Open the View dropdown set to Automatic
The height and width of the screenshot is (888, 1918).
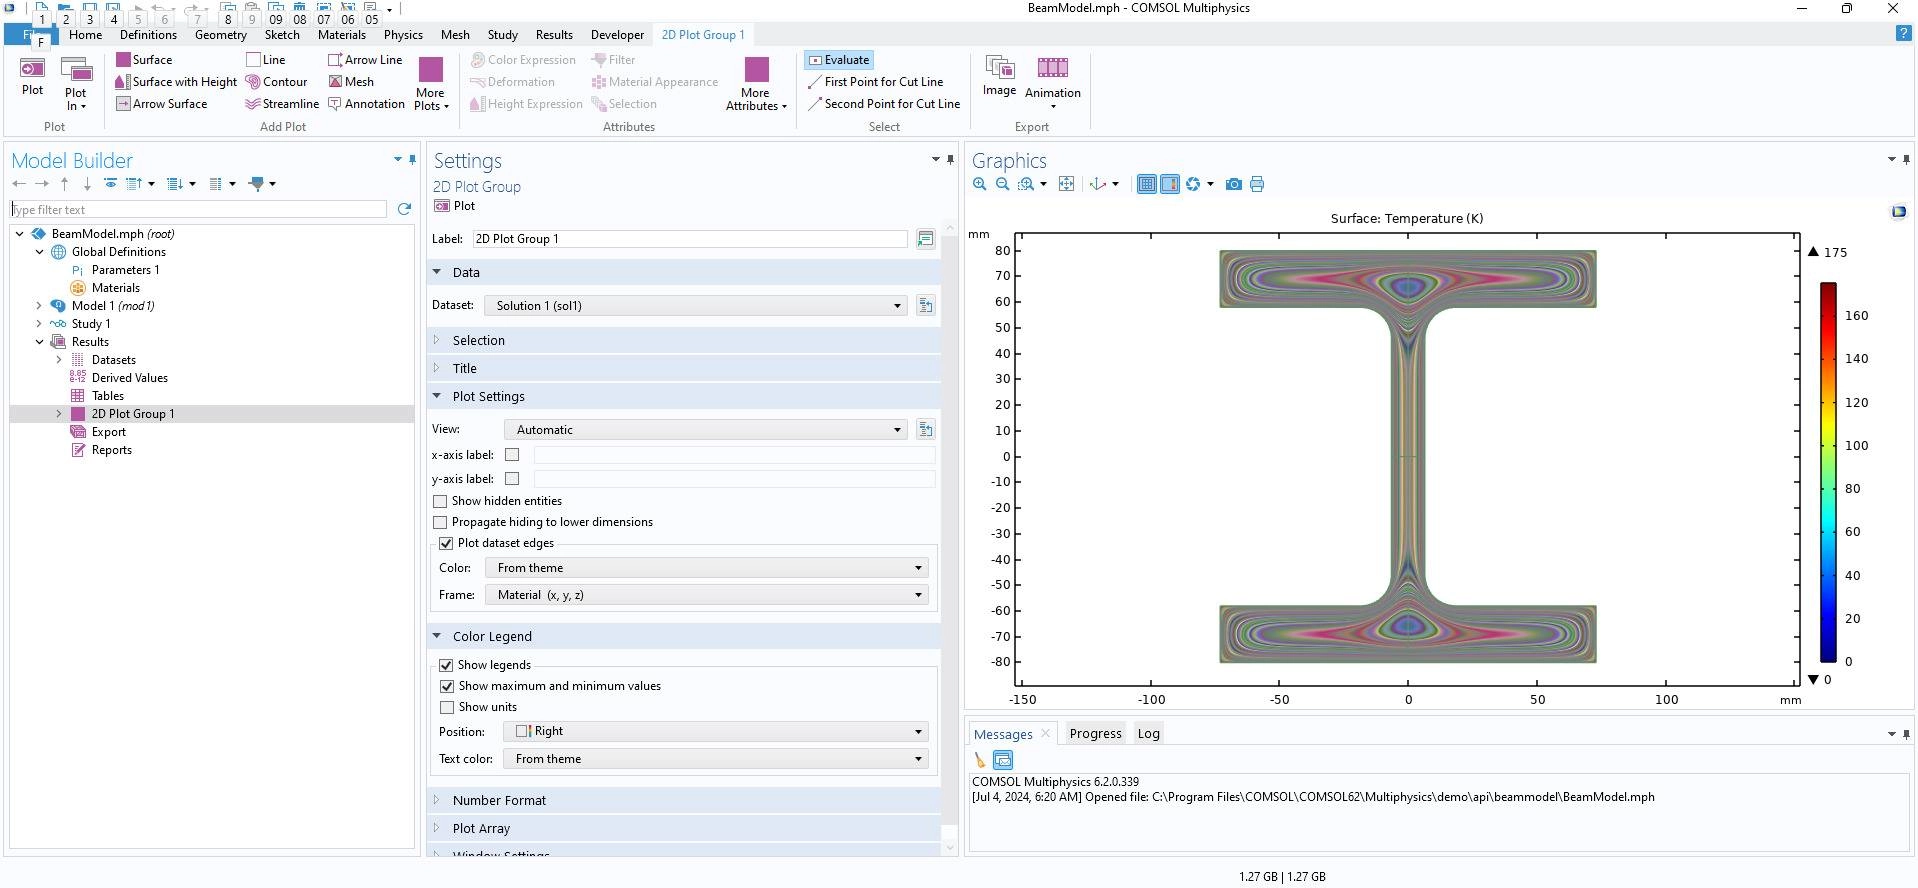tap(706, 430)
